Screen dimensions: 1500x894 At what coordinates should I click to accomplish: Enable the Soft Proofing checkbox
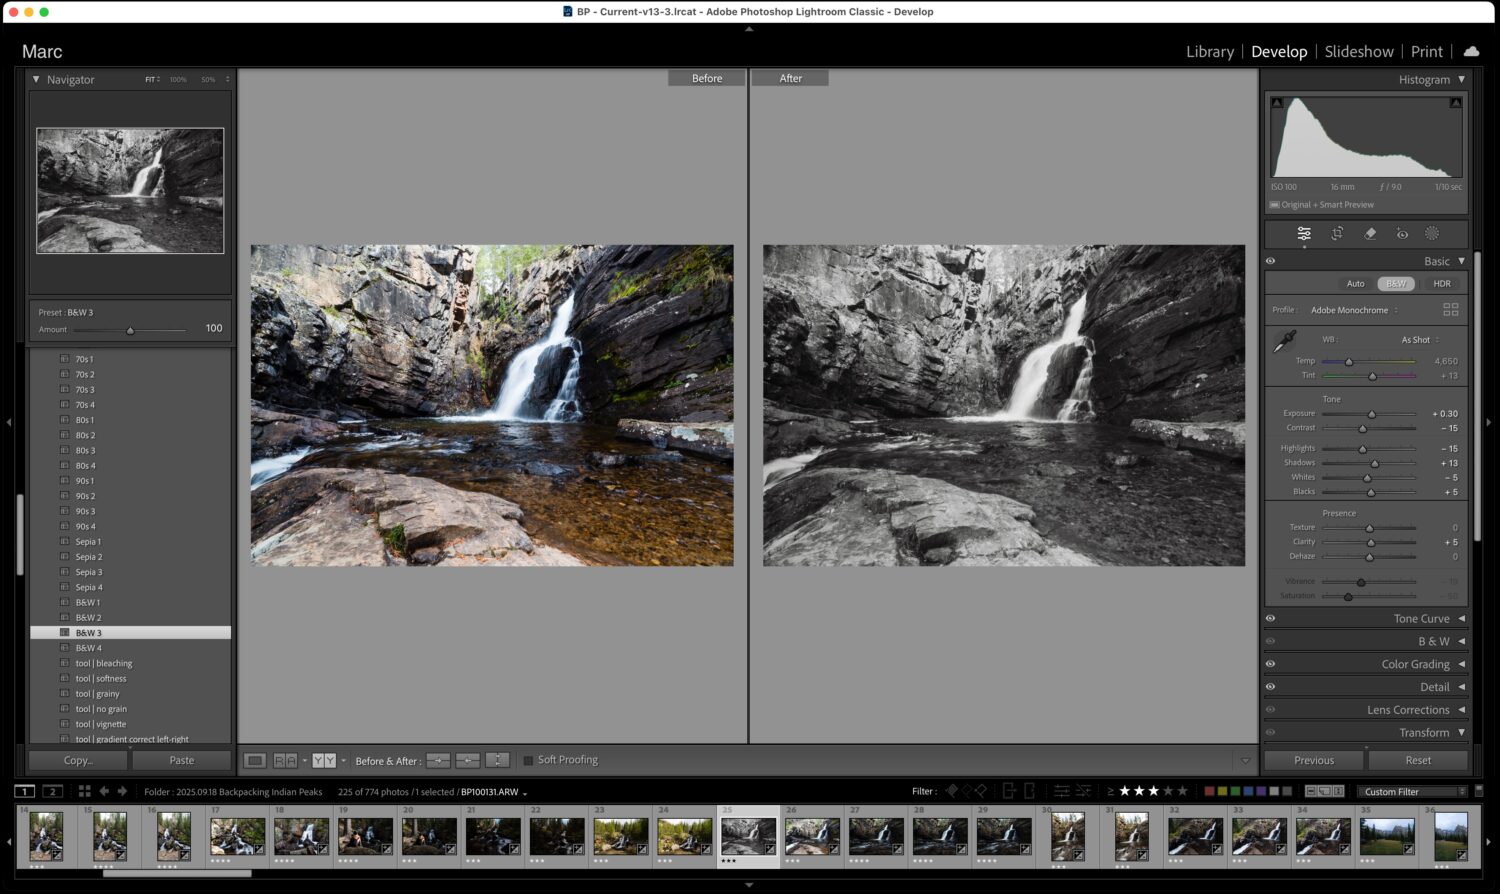pos(528,760)
